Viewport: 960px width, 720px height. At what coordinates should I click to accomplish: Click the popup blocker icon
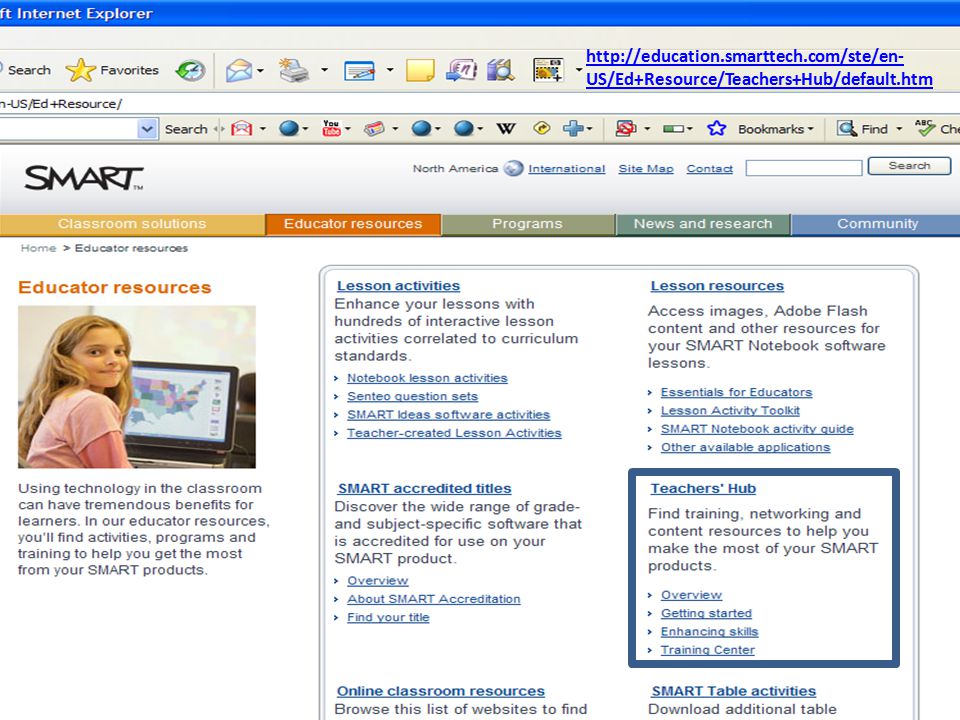point(625,129)
